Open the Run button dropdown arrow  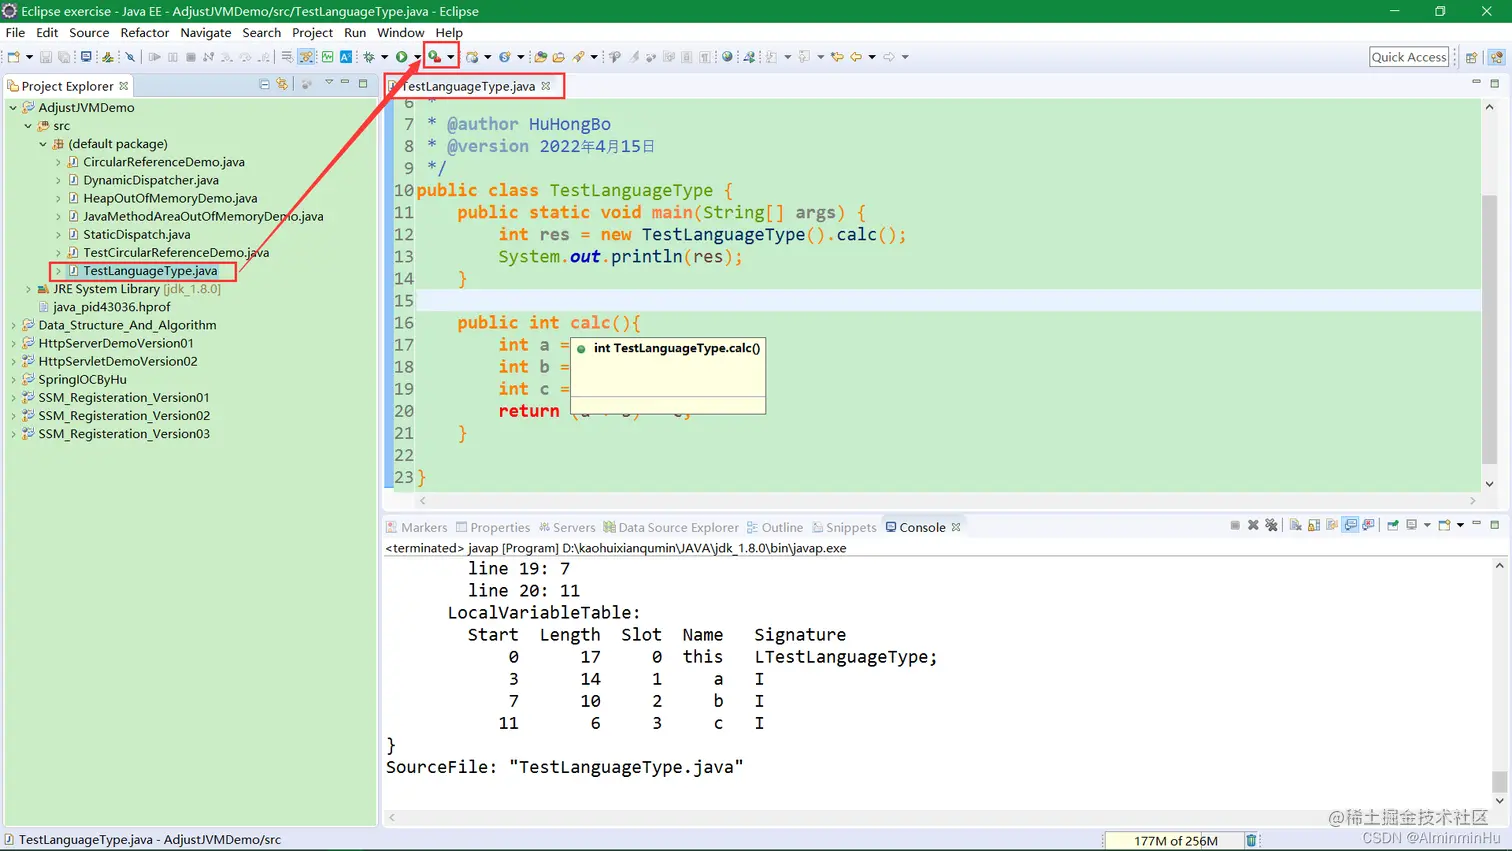coord(417,57)
